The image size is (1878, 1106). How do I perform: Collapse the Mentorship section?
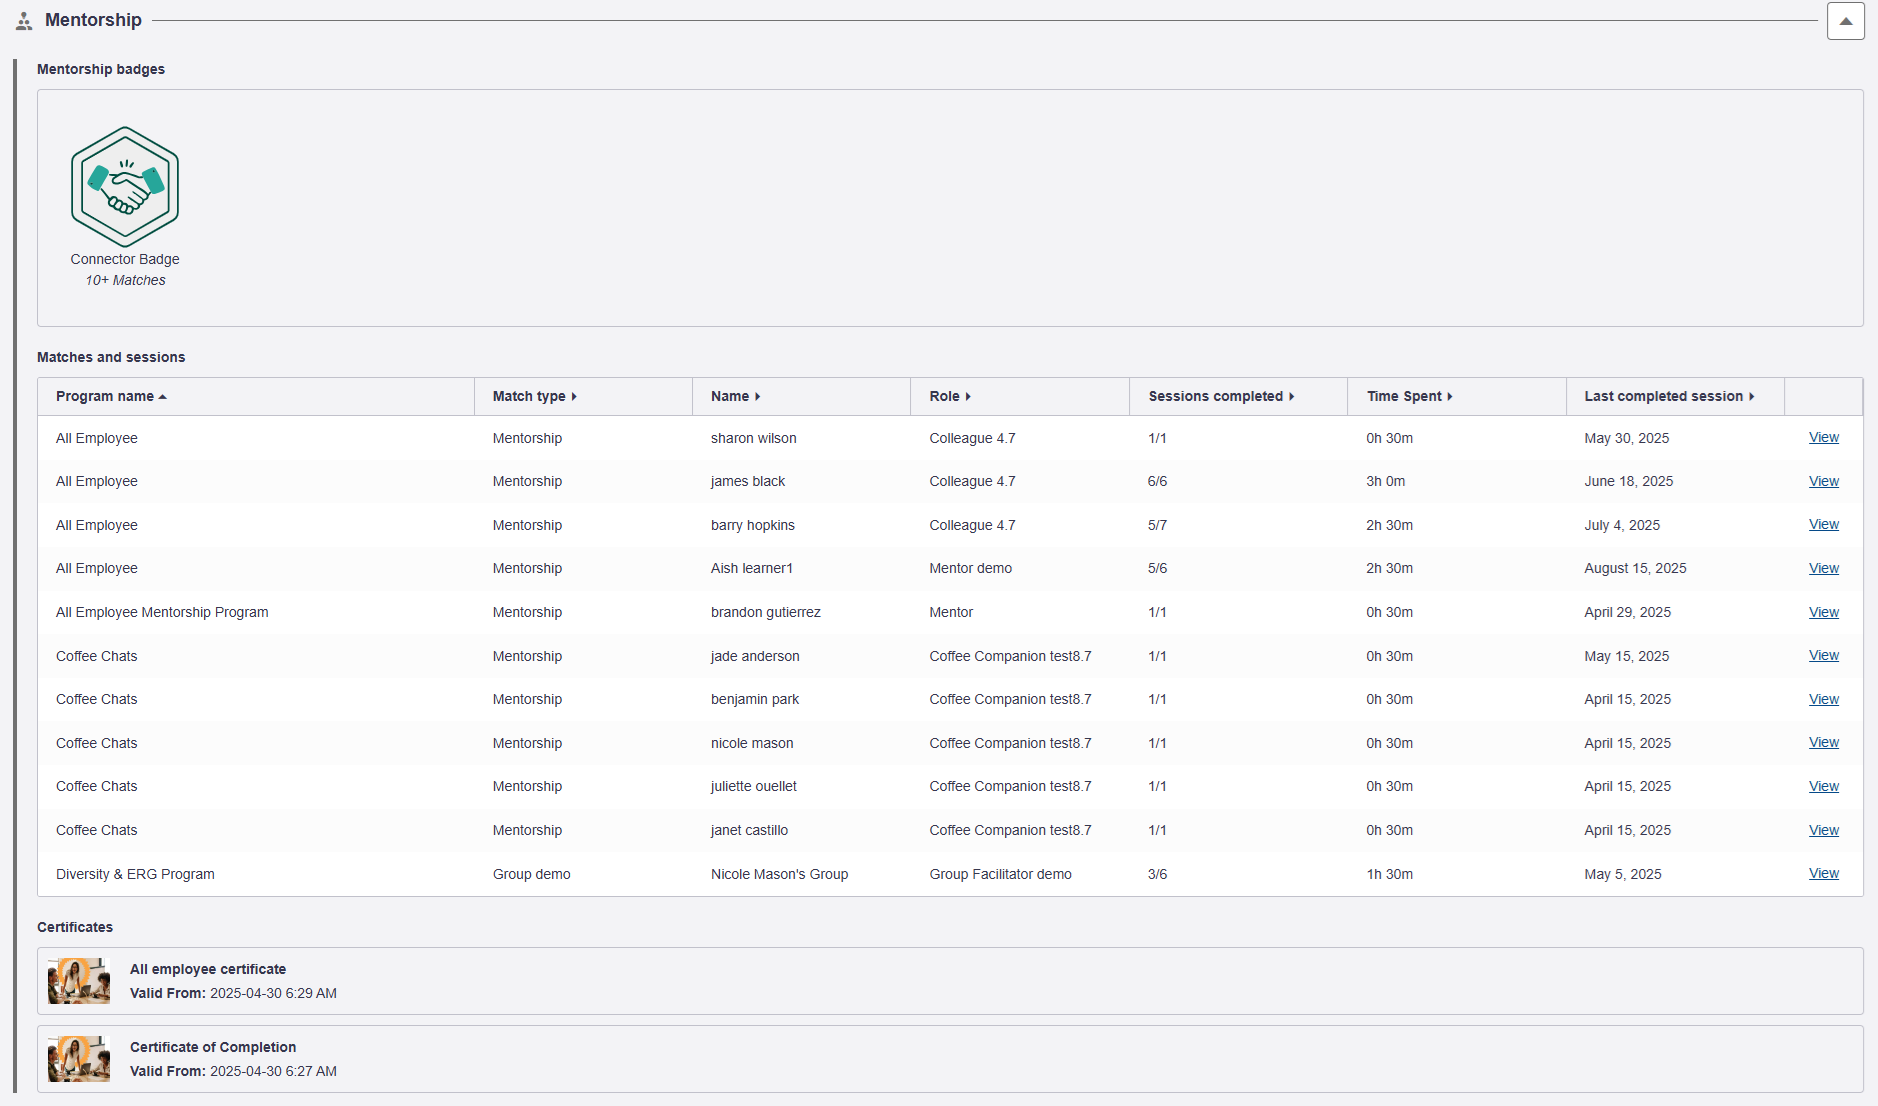(1845, 21)
